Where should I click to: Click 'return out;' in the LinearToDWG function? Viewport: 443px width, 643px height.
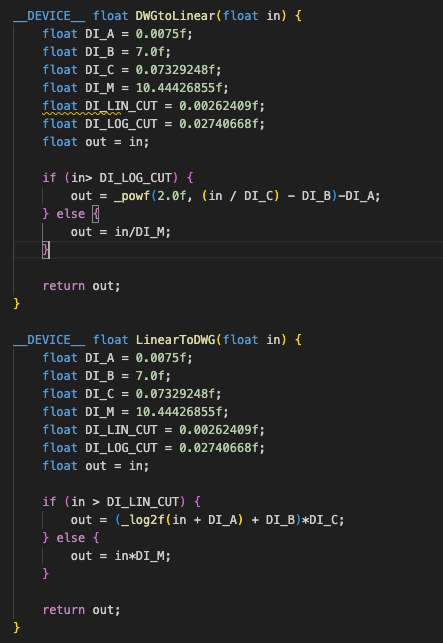coord(81,610)
